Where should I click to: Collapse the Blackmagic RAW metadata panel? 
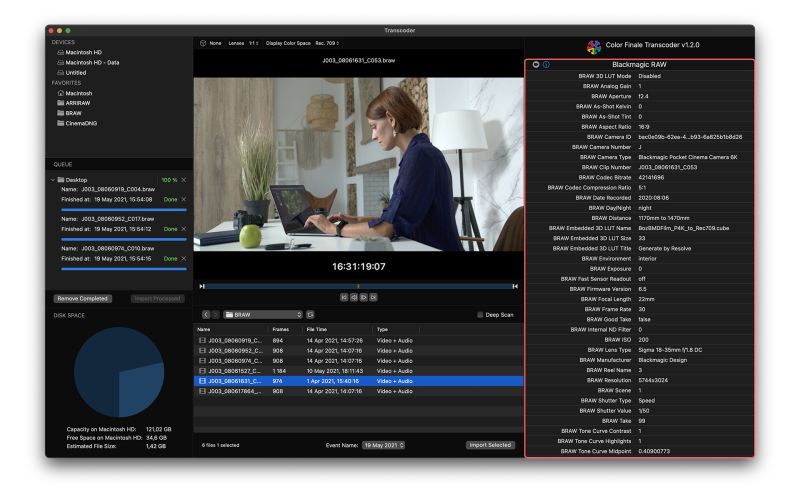pyautogui.click(x=536, y=65)
